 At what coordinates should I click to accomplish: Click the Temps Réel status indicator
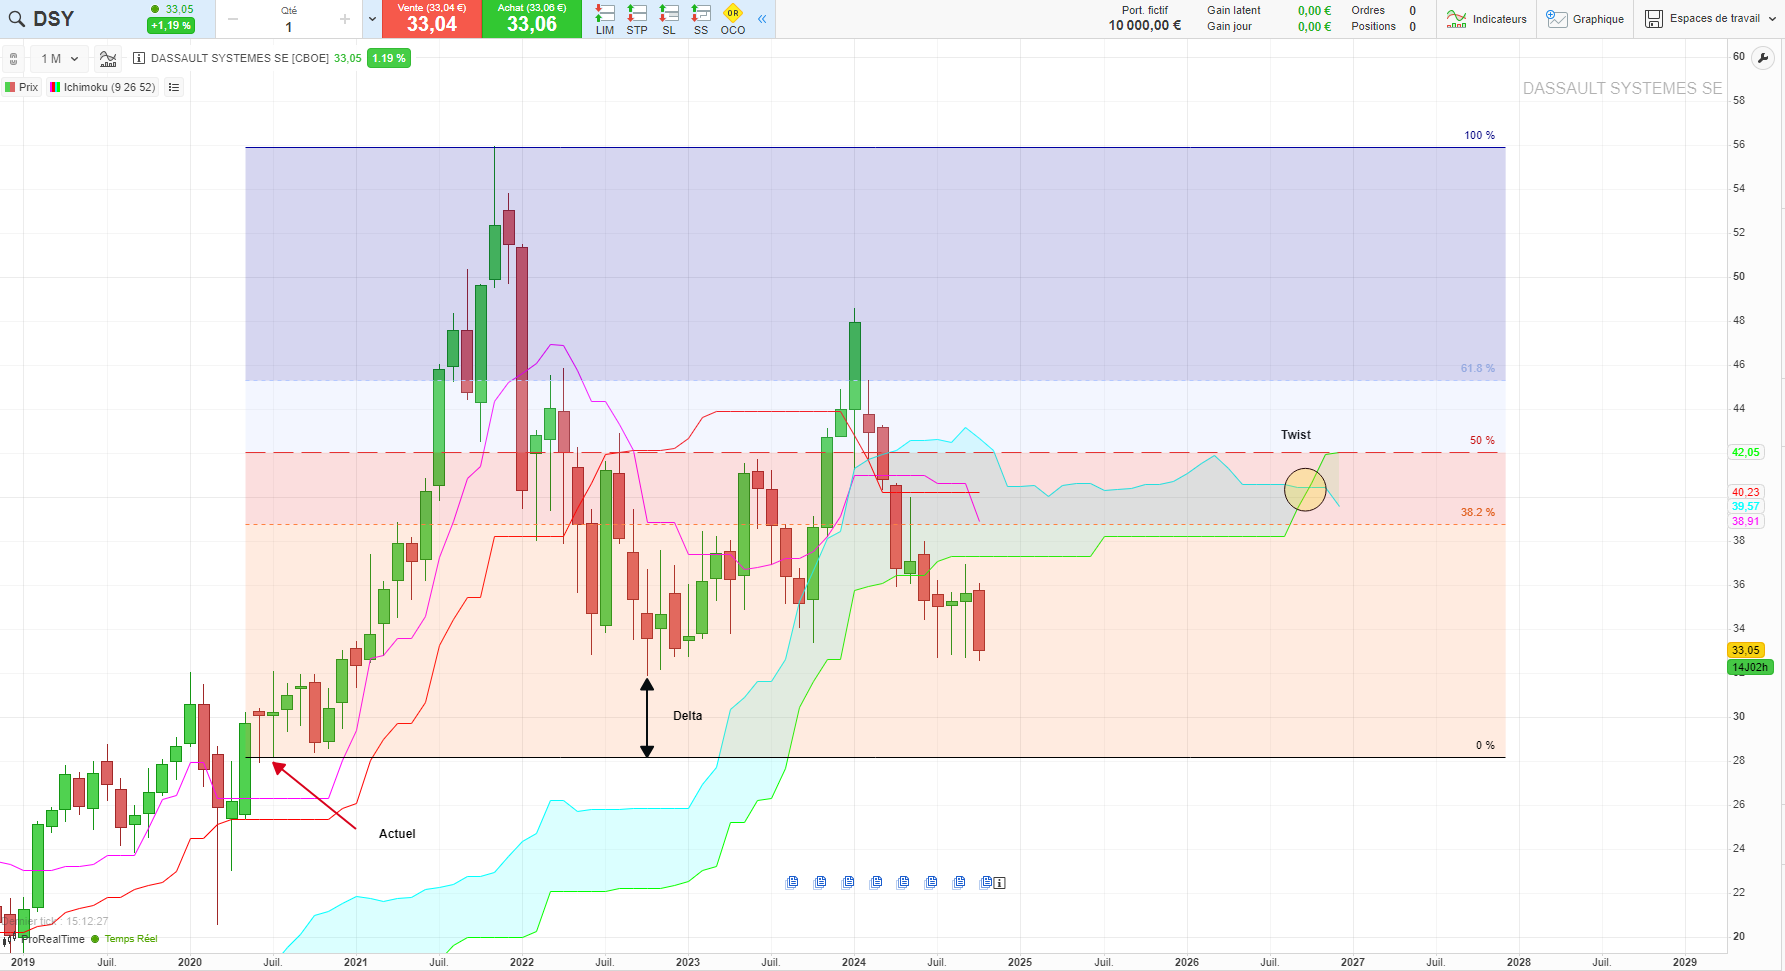tap(125, 939)
